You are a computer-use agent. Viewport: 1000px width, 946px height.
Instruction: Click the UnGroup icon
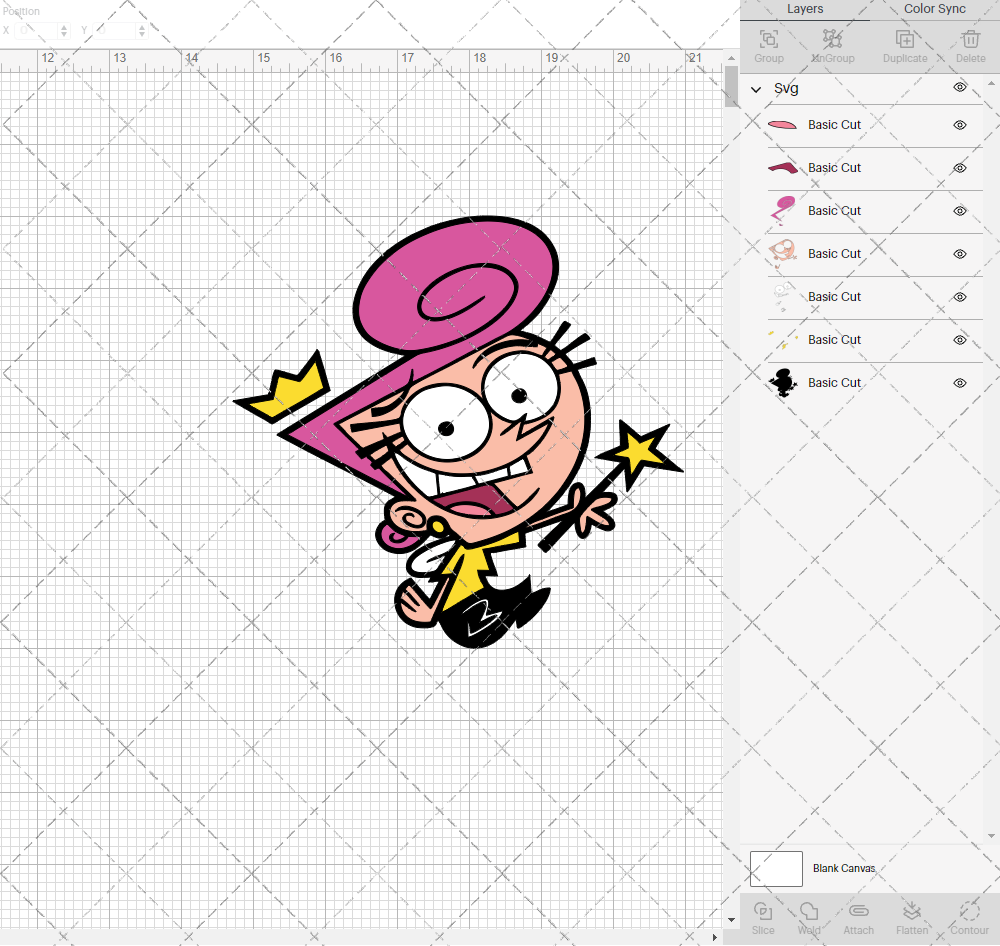(832, 40)
